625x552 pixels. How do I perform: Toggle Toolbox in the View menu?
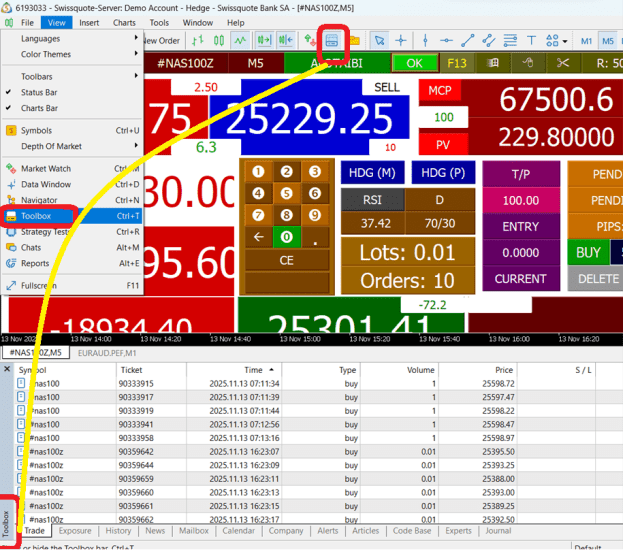click(x=72, y=216)
